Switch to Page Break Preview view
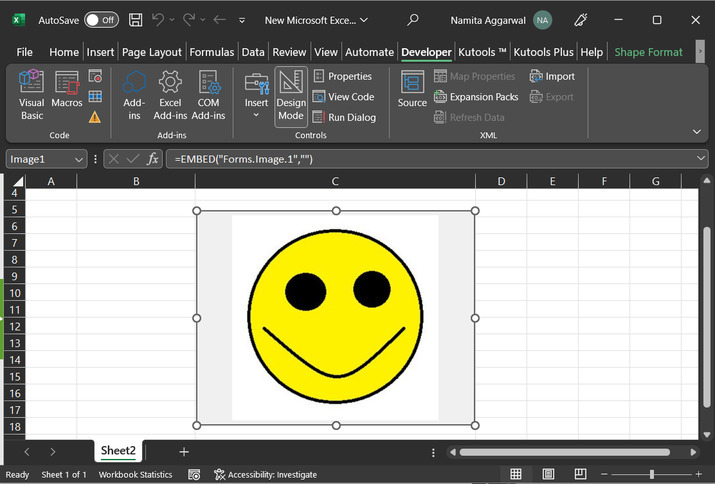Screen dimensions: 715x484 pyautogui.click(x=581, y=474)
